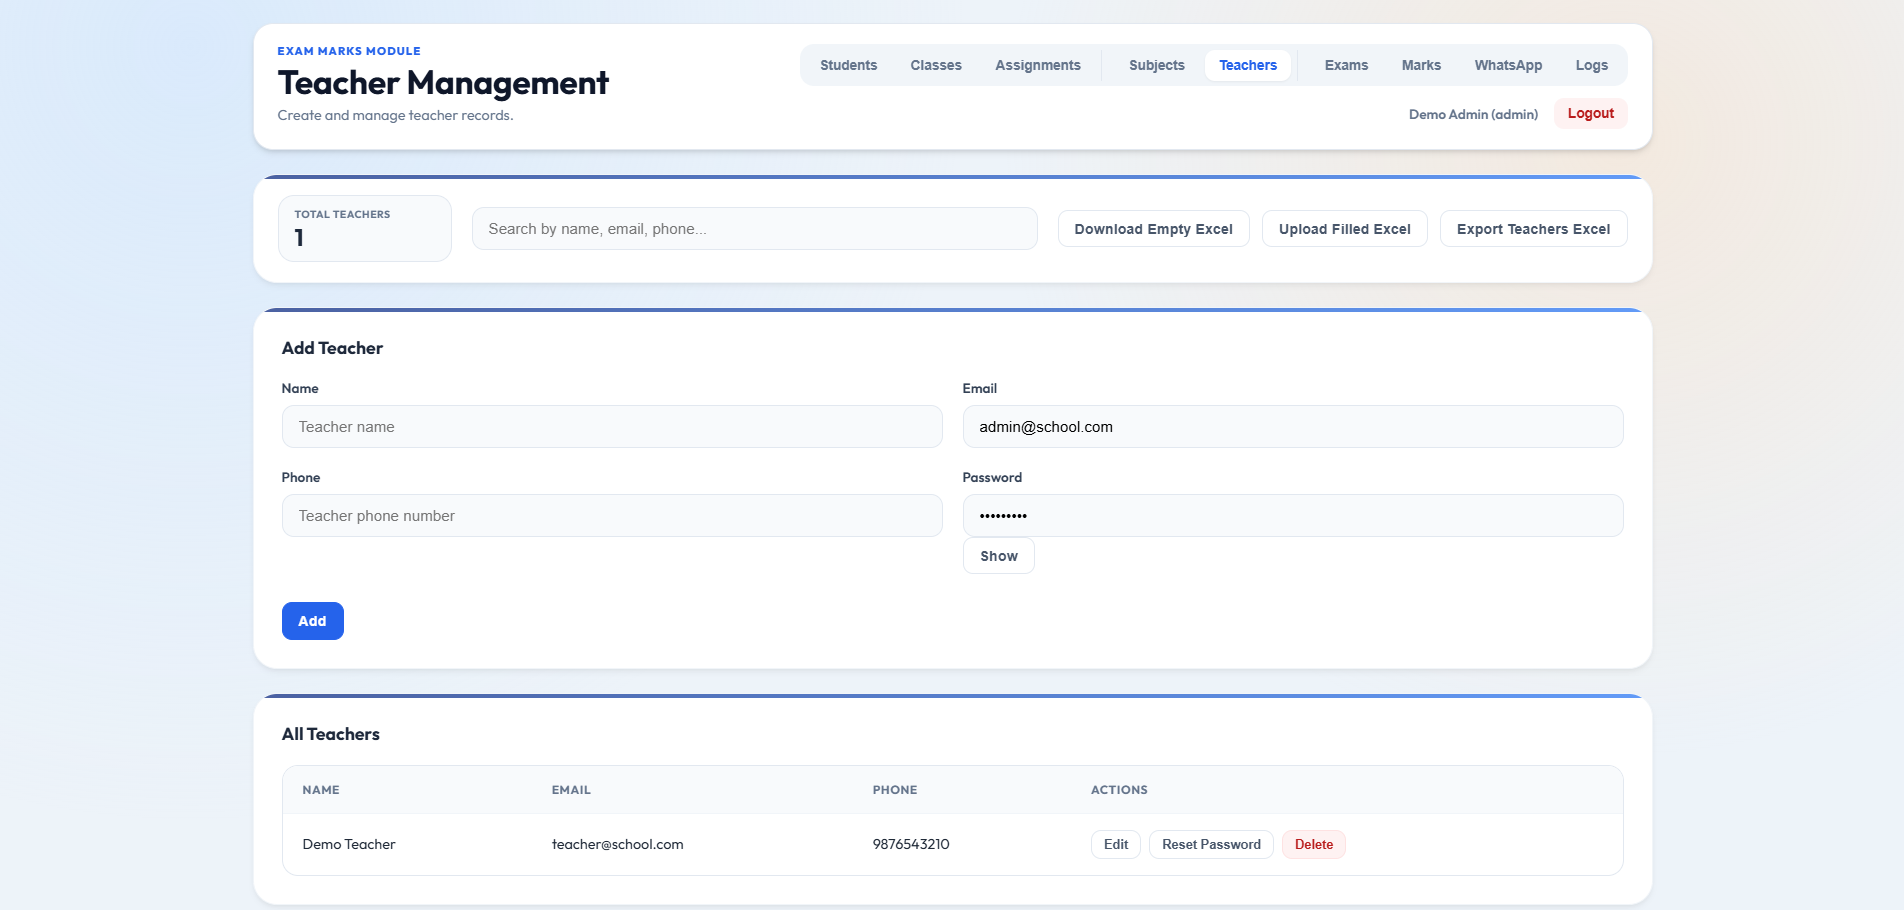Click Download Empty Excel button
The width and height of the screenshot is (1904, 910).
tap(1153, 229)
